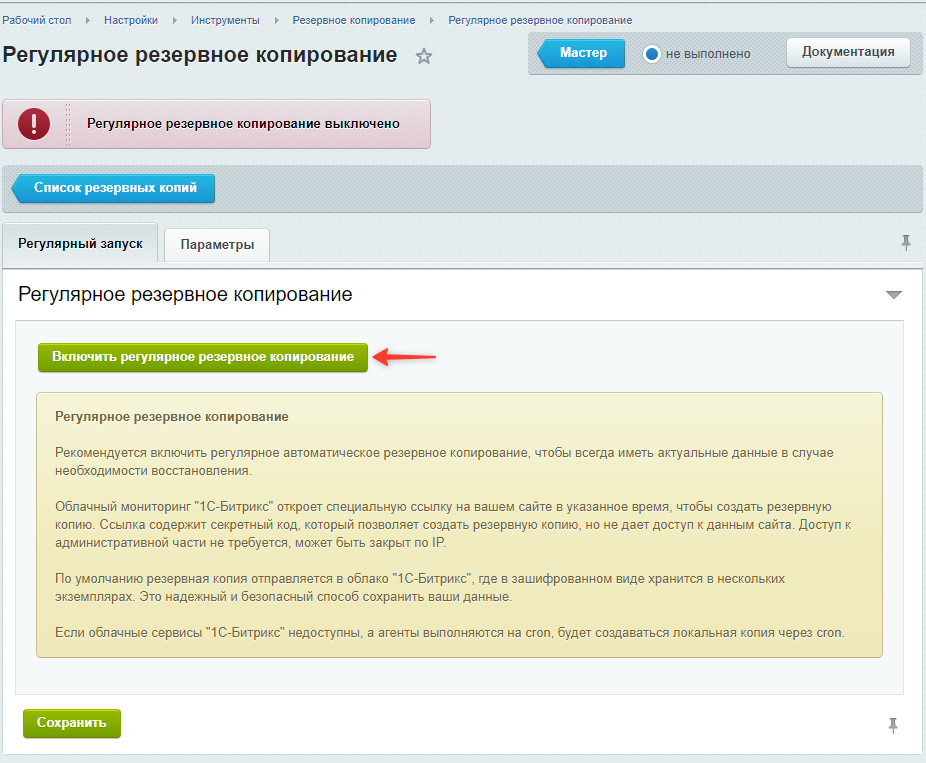Open Резервное копирование breadcrumb link
The image size is (926, 763).
[354, 20]
